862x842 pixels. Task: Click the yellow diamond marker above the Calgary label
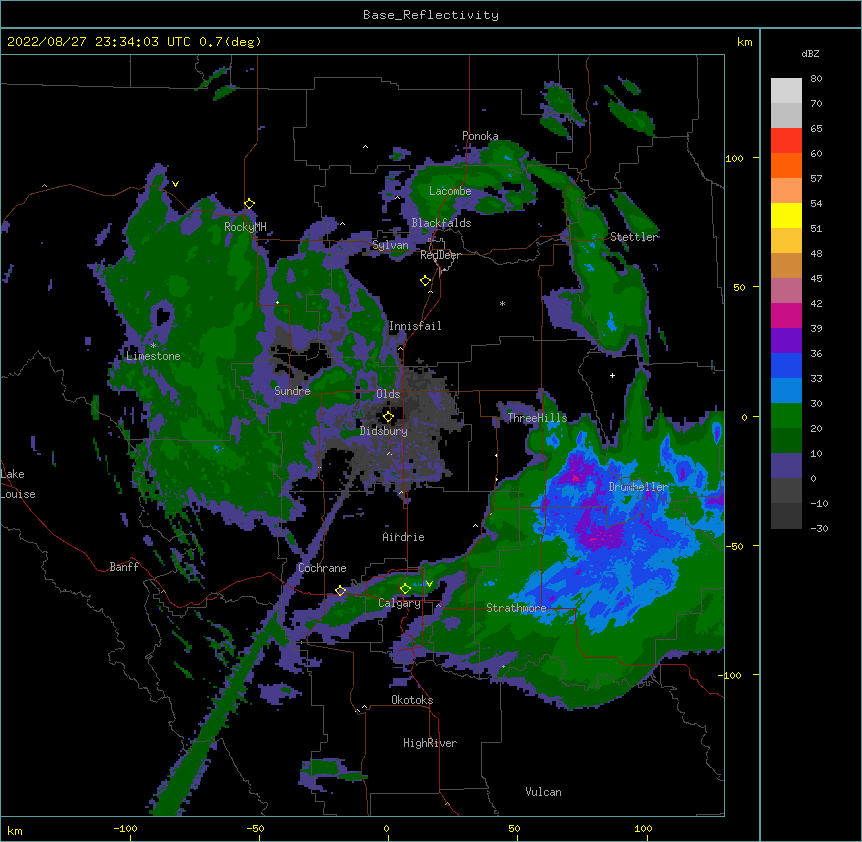coord(405,589)
